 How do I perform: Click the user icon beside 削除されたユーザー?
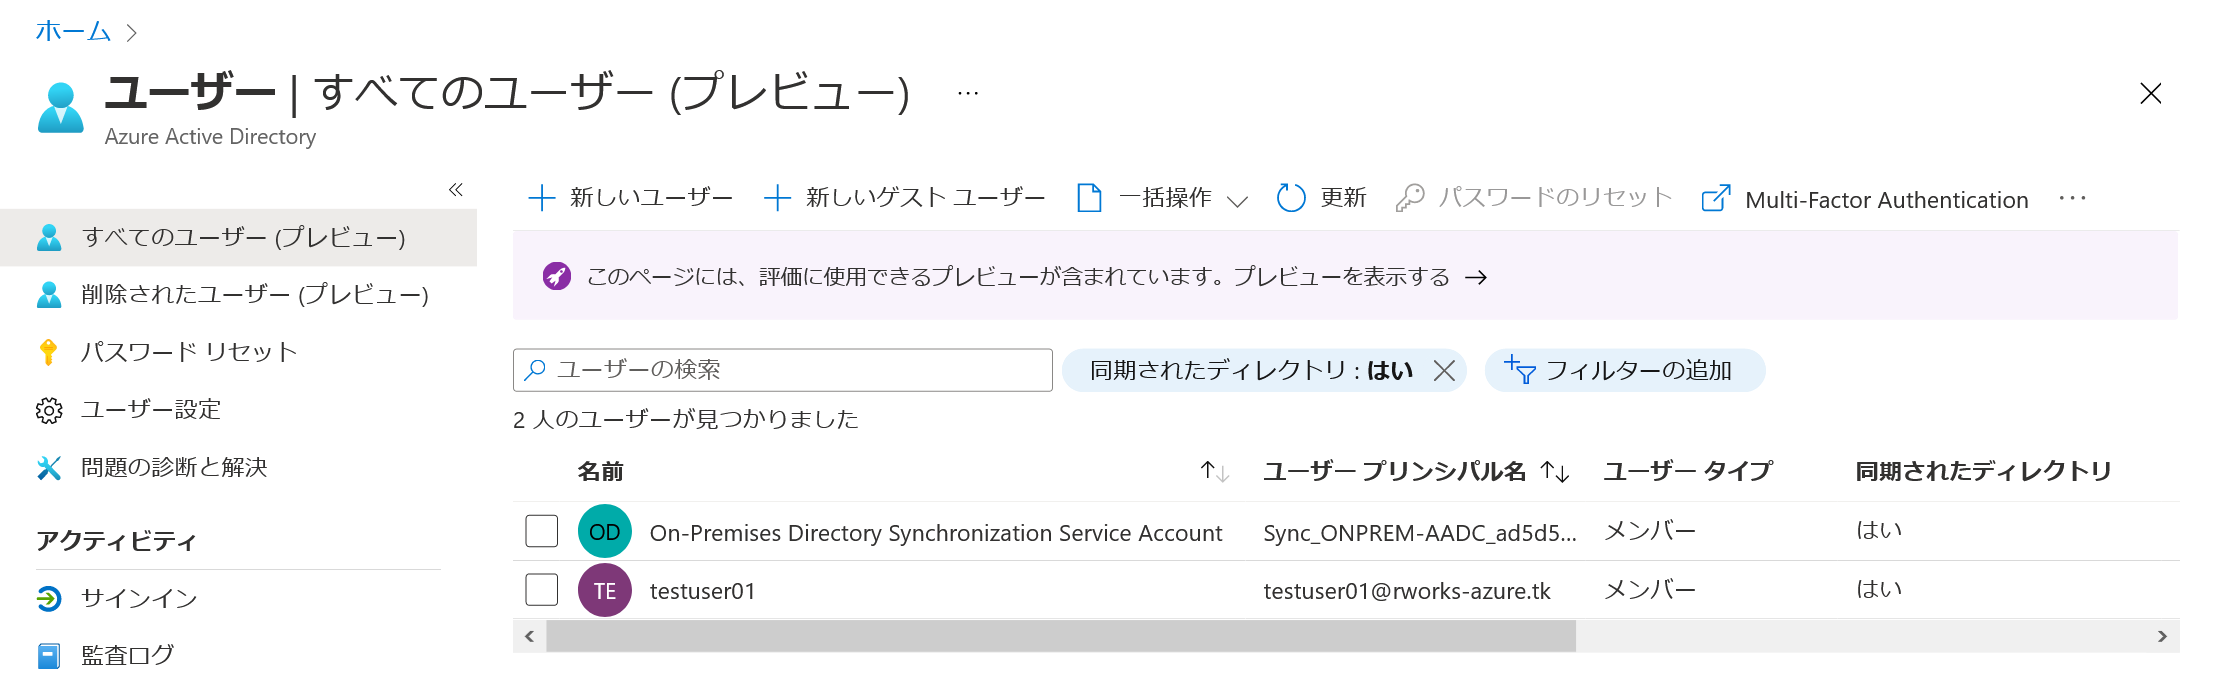point(49,295)
